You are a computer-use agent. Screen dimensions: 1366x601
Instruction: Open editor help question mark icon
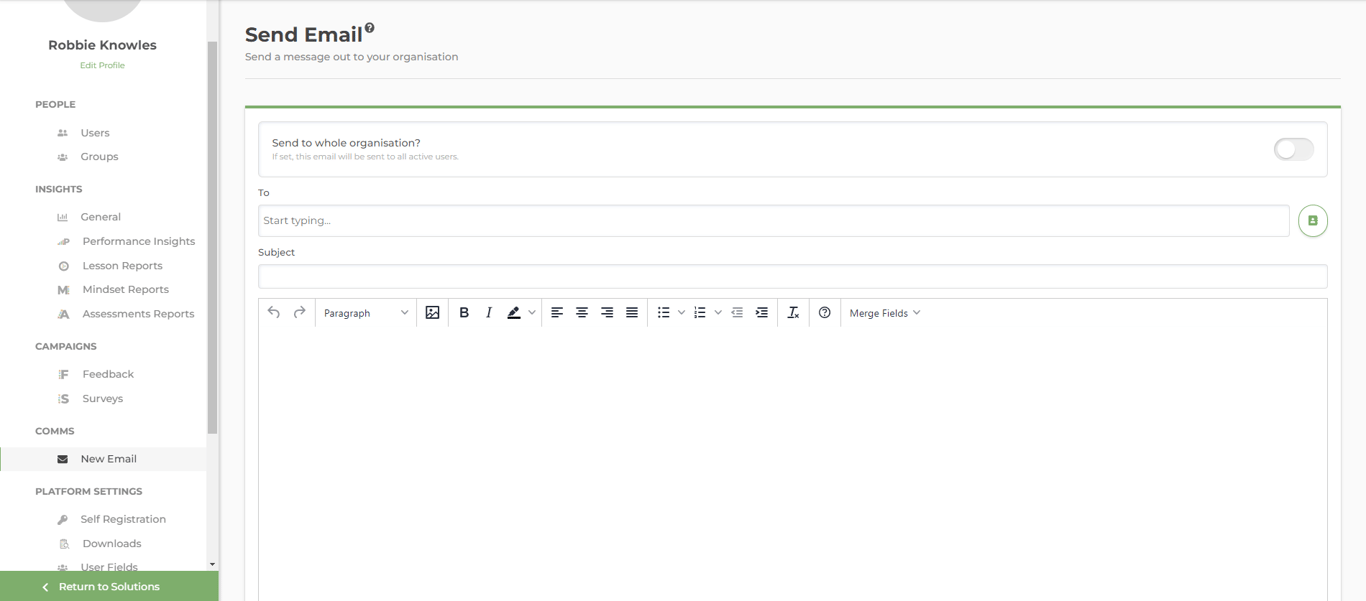pyautogui.click(x=825, y=313)
